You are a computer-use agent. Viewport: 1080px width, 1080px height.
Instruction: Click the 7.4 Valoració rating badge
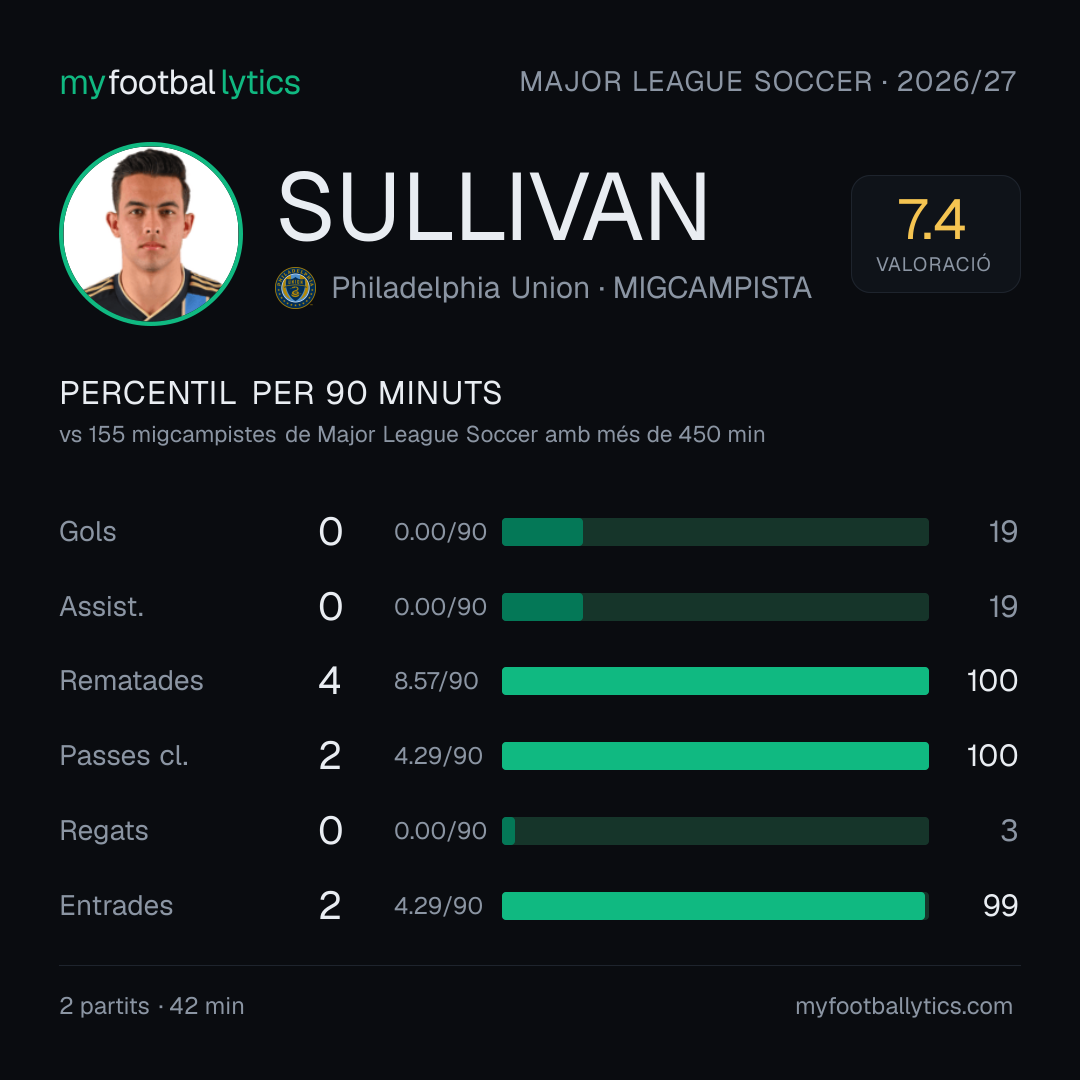click(x=935, y=234)
